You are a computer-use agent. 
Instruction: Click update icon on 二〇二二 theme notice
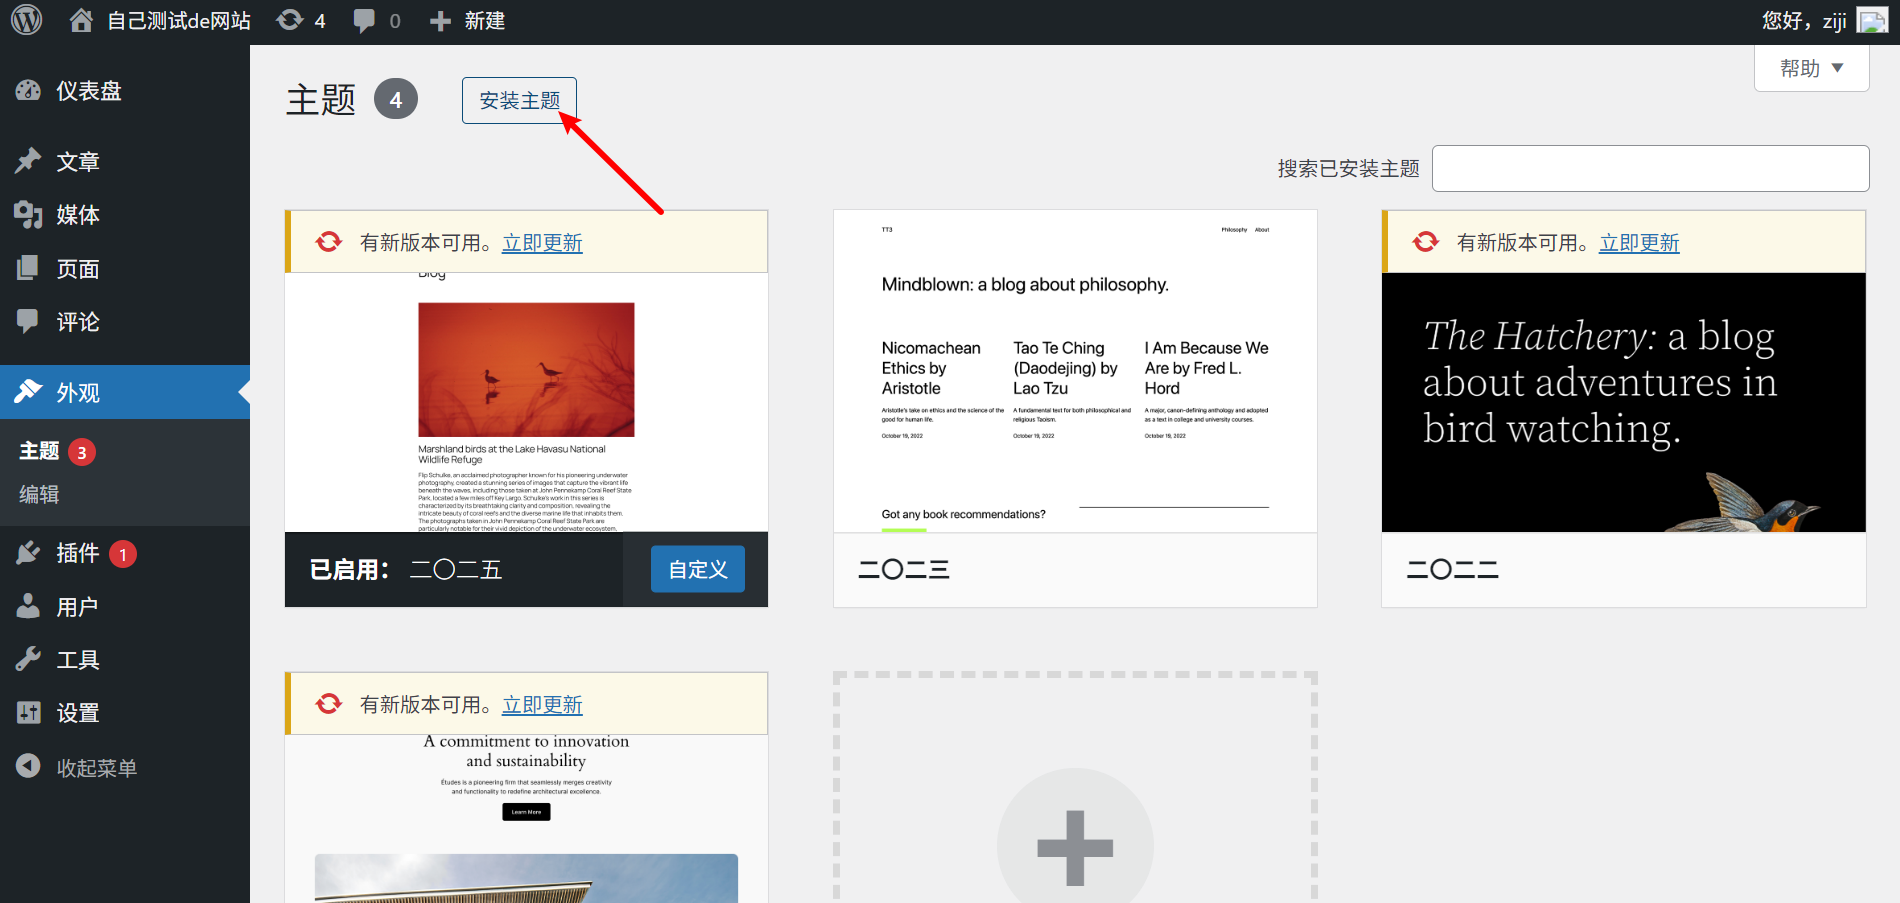coord(1426,242)
